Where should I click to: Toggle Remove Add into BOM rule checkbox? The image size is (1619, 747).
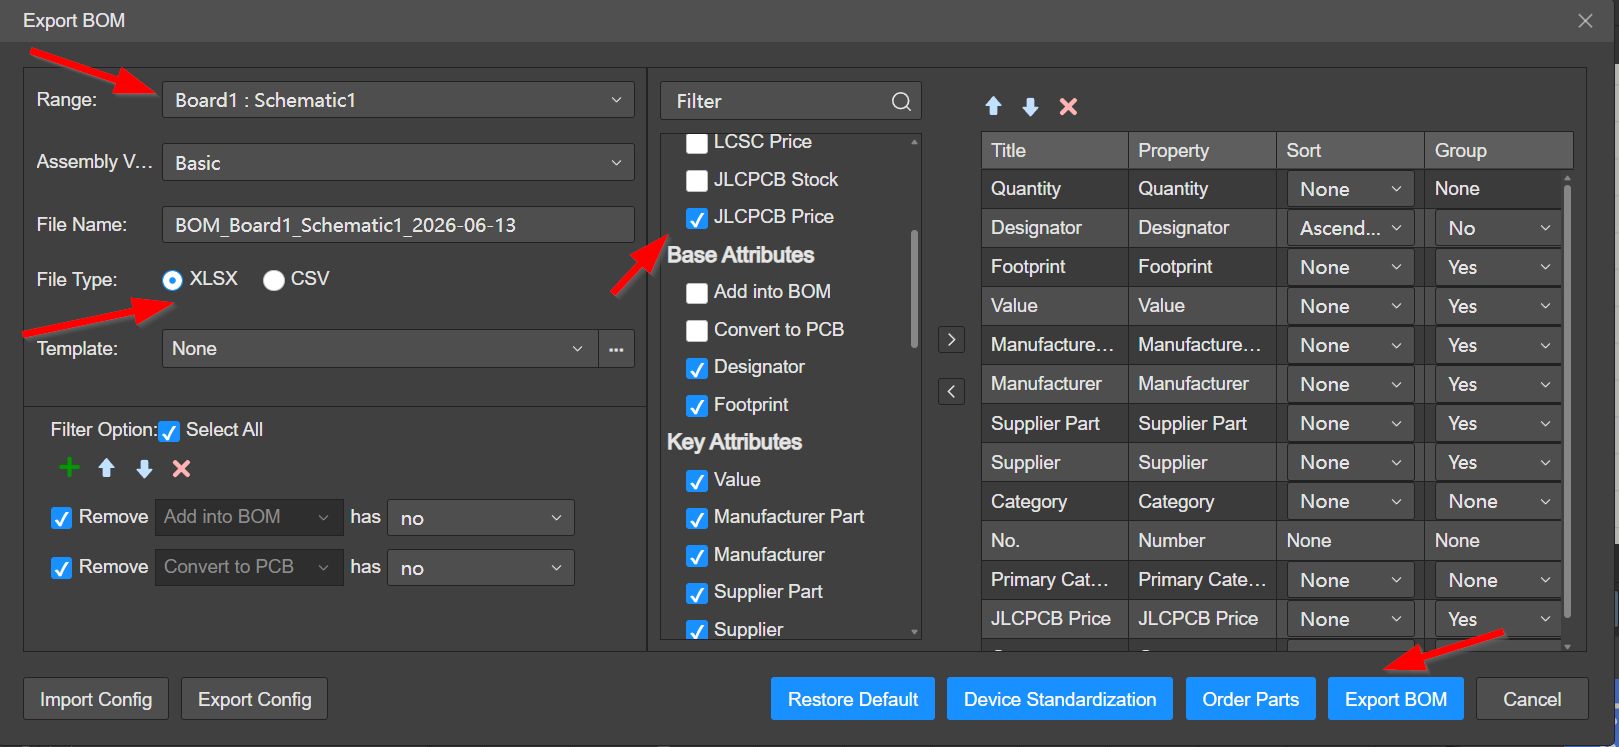point(61,518)
